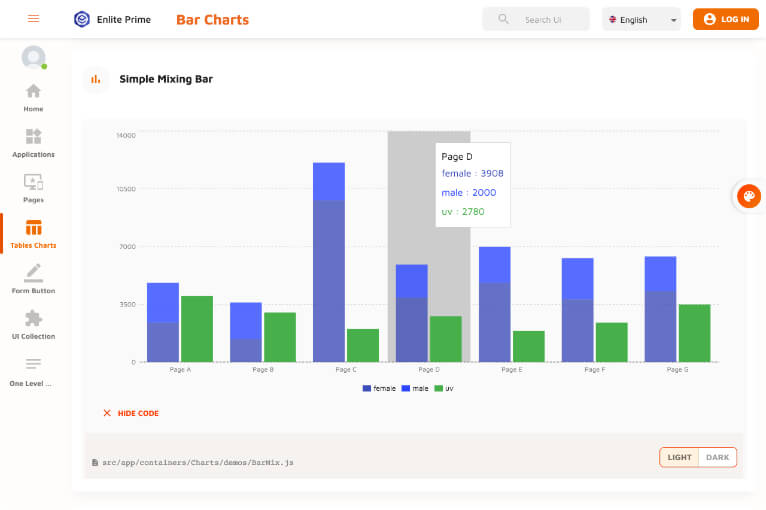Toggle female series in chart legend
The height and width of the screenshot is (510, 766).
tap(379, 388)
